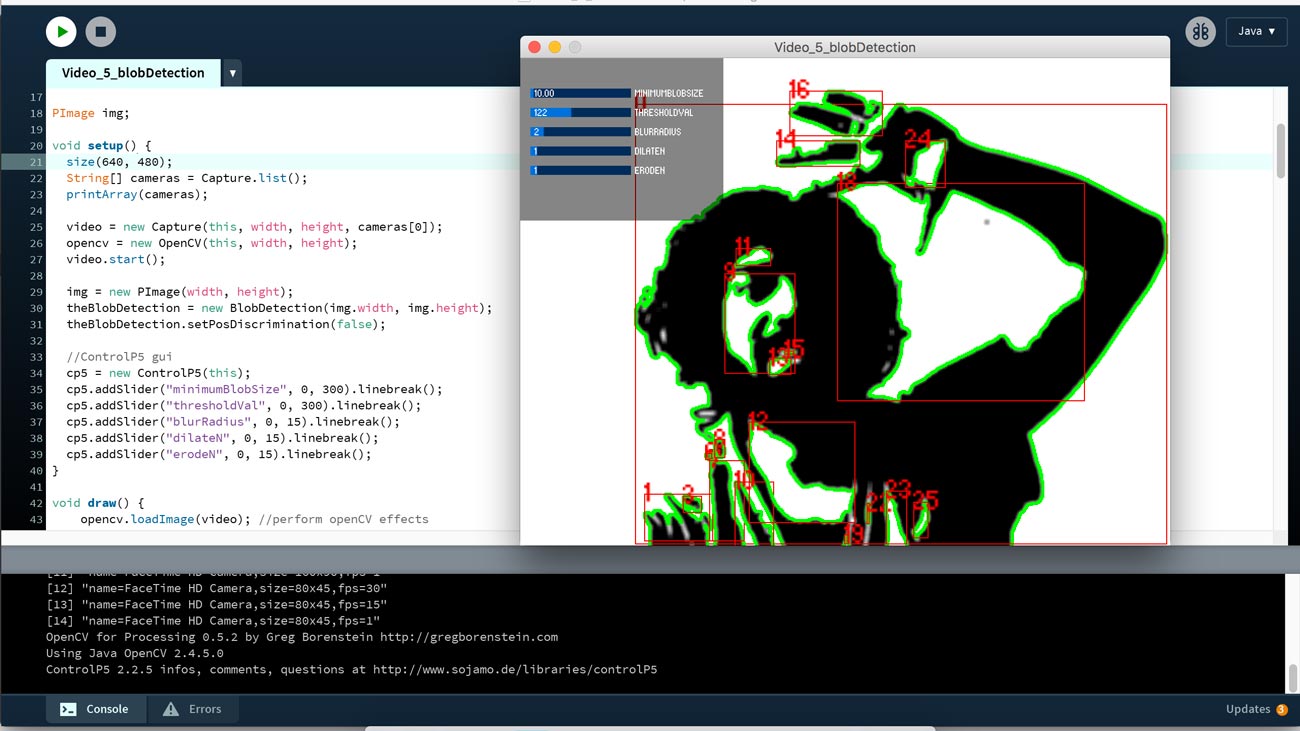Image resolution: width=1300 pixels, height=731 pixels.
Task: Switch to the Console tab
Action: pyautogui.click(x=95, y=709)
